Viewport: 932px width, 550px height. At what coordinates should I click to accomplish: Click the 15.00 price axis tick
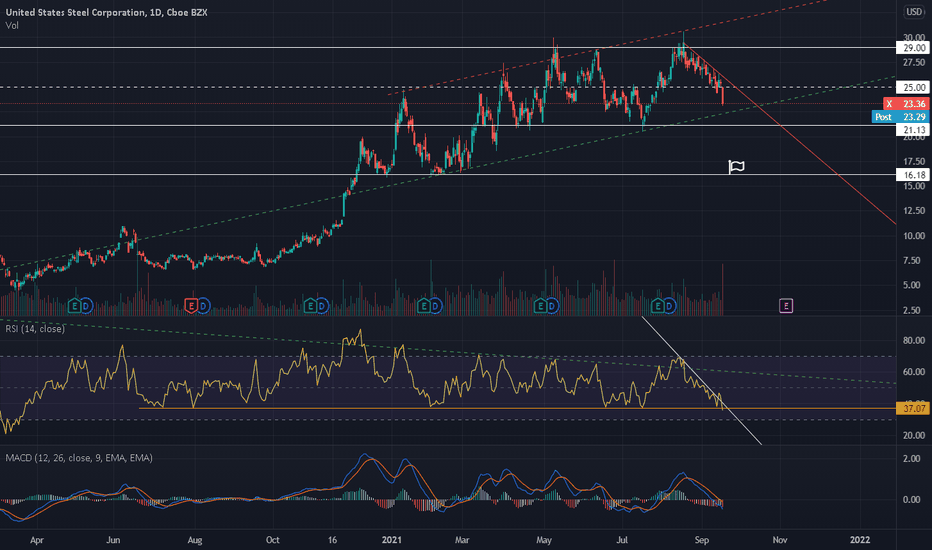click(914, 186)
